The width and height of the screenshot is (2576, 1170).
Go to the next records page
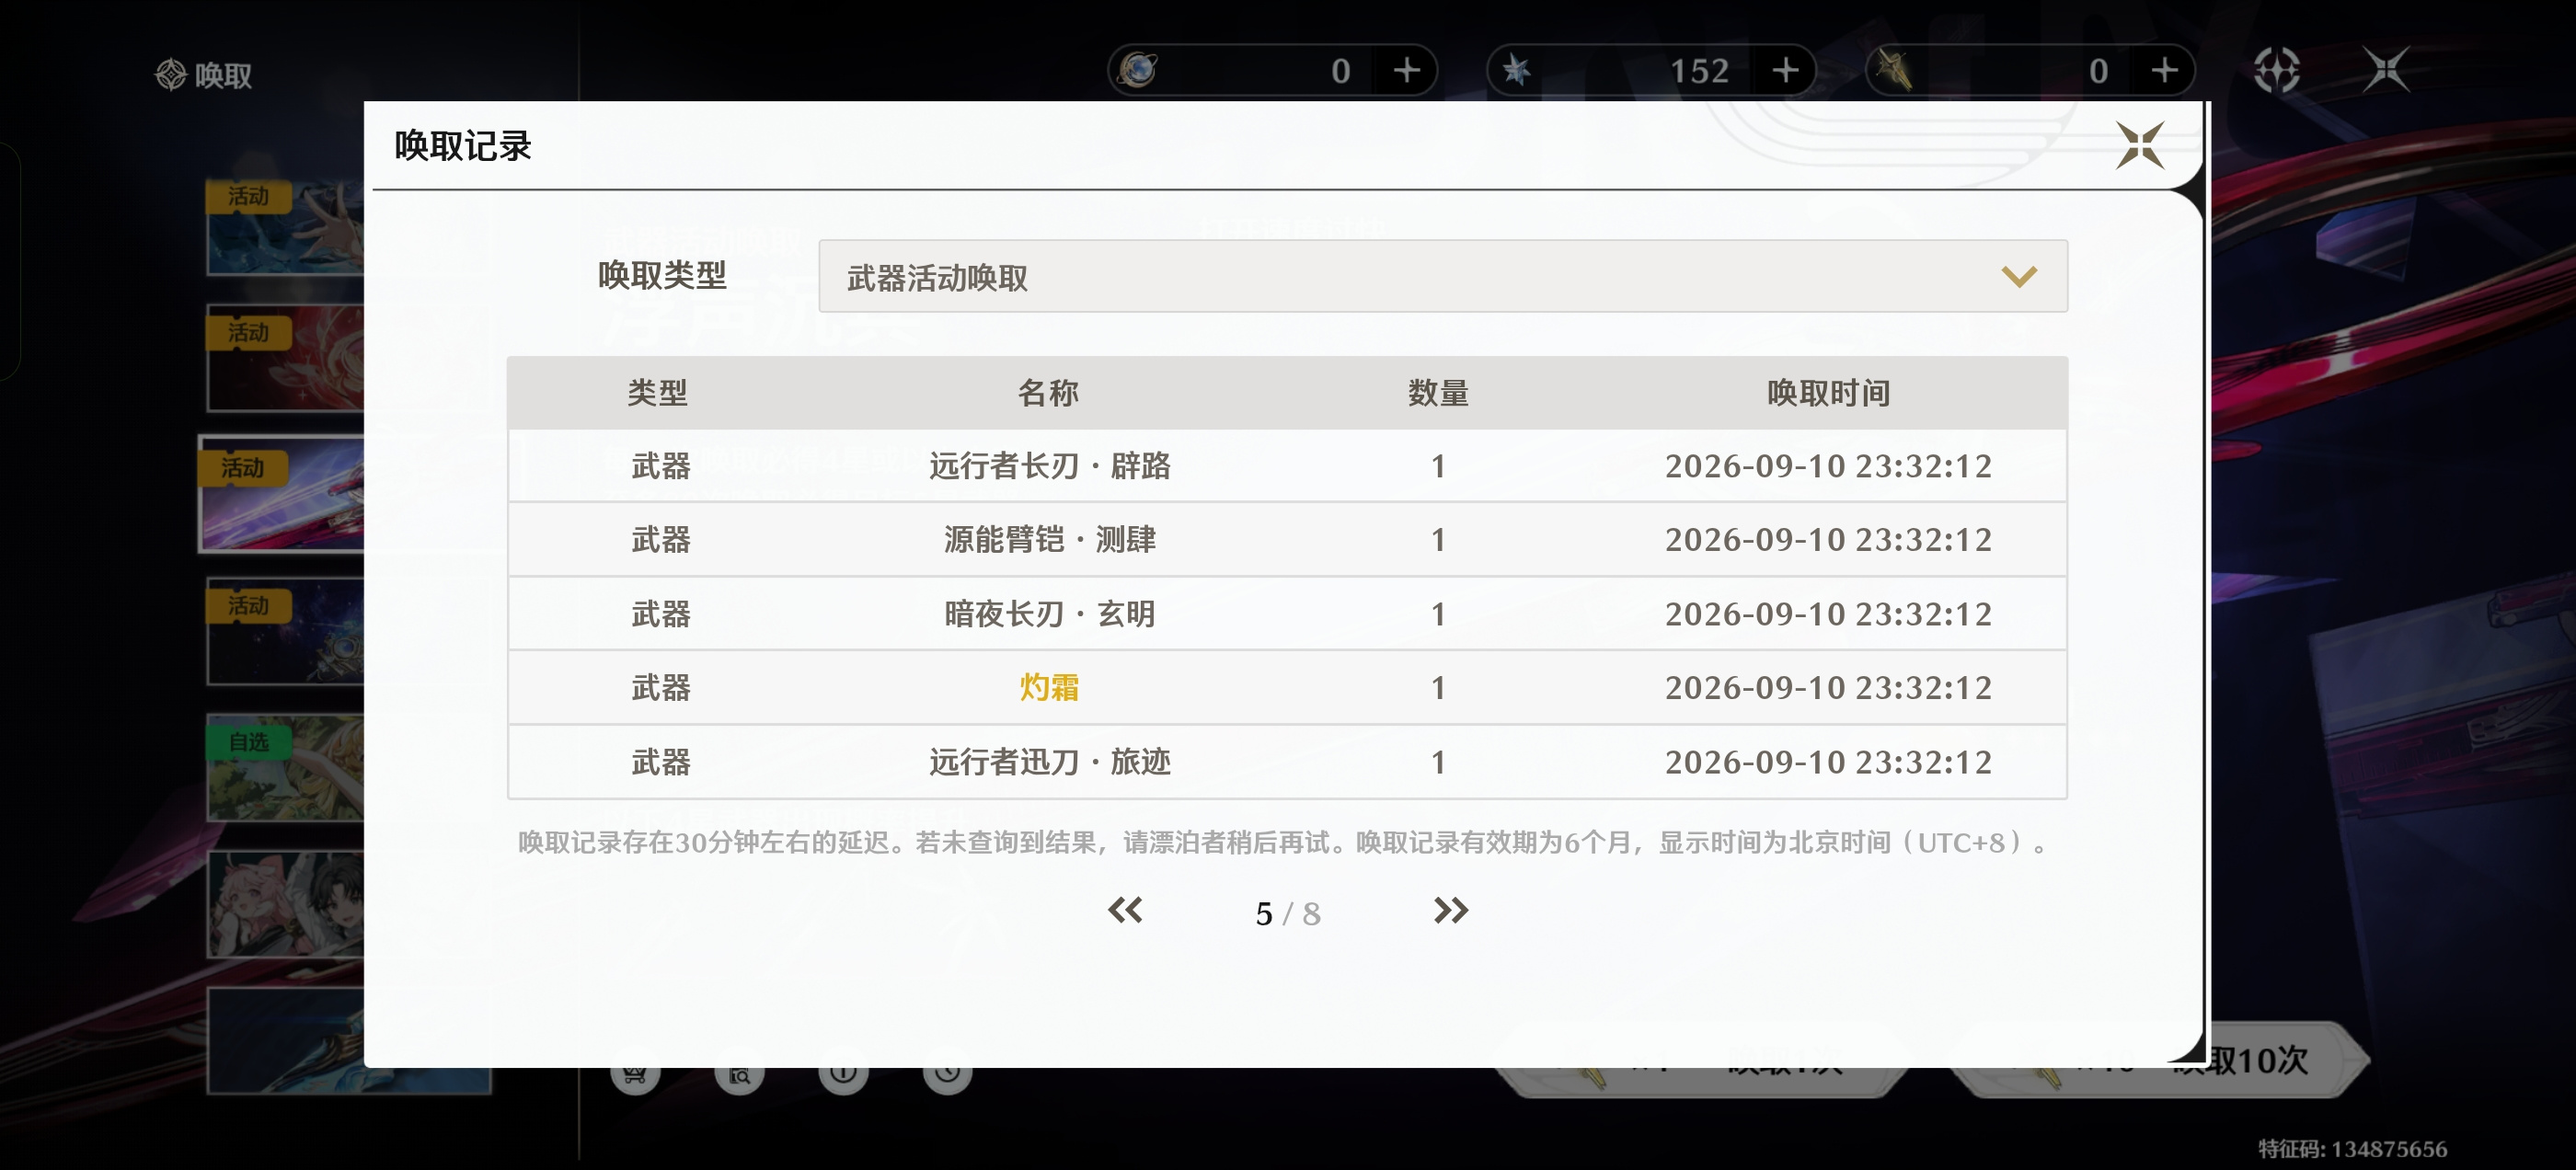click(x=1450, y=910)
